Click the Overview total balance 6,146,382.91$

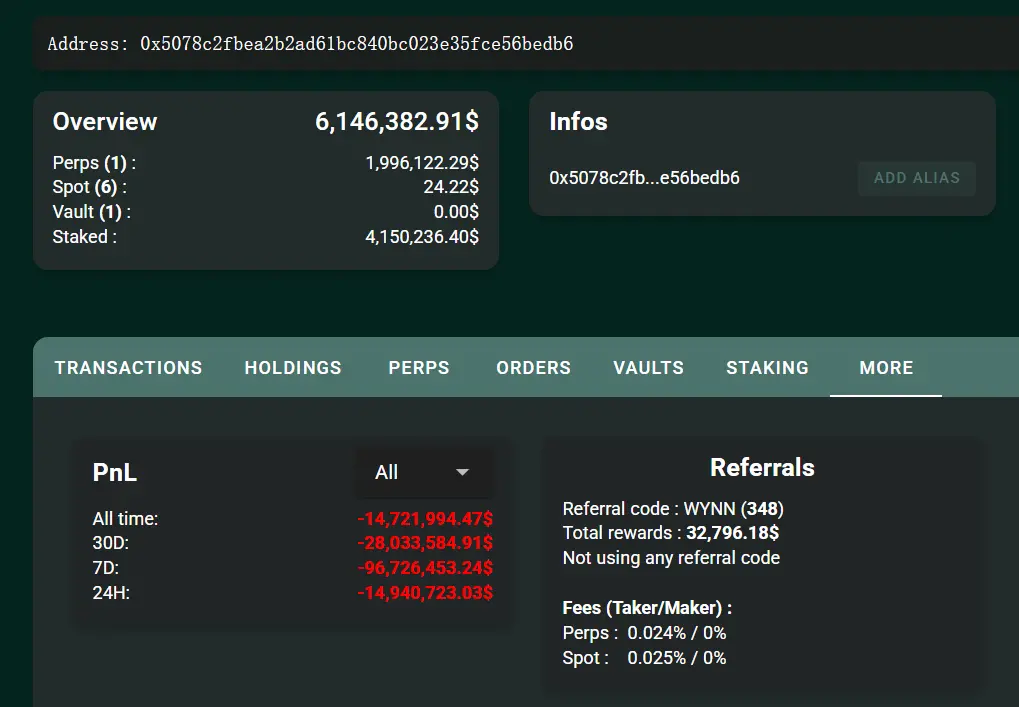397,122
